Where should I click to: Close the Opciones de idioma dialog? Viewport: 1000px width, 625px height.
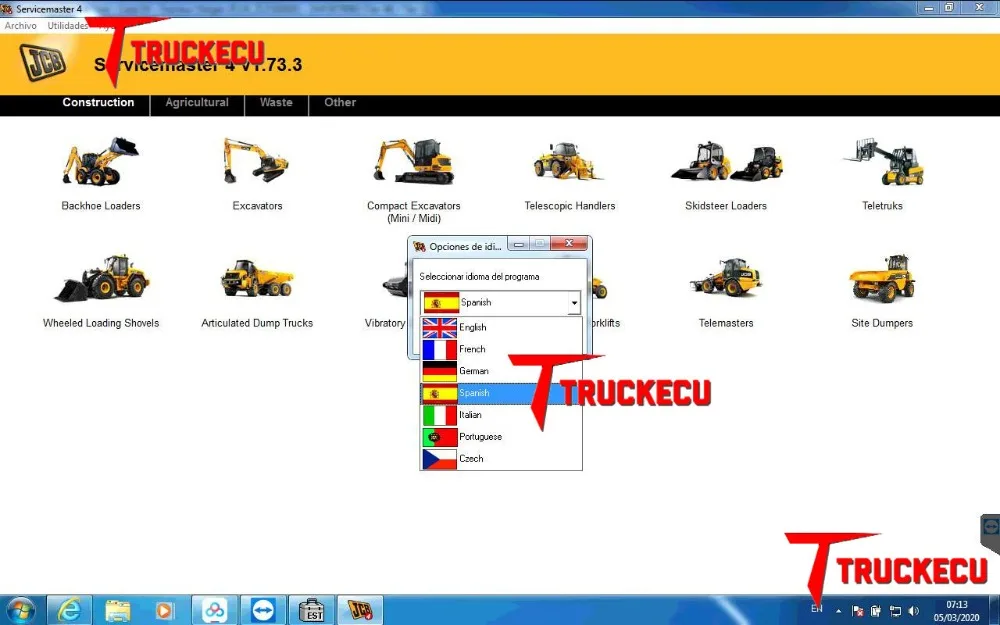point(569,244)
